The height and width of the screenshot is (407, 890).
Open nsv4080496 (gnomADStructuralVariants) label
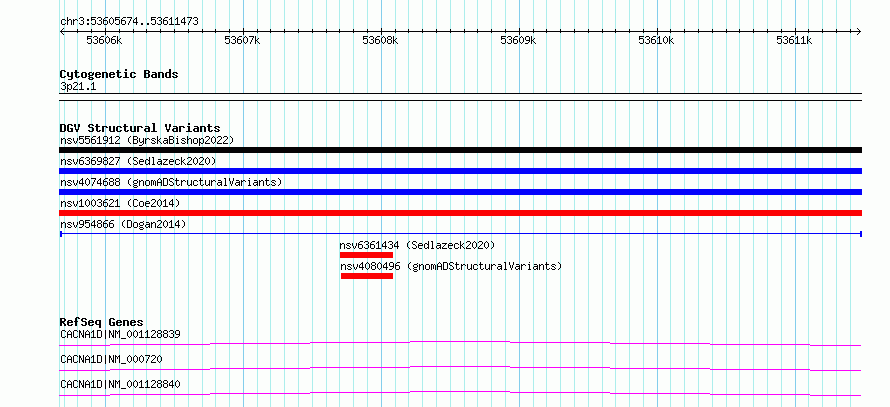[451, 266]
